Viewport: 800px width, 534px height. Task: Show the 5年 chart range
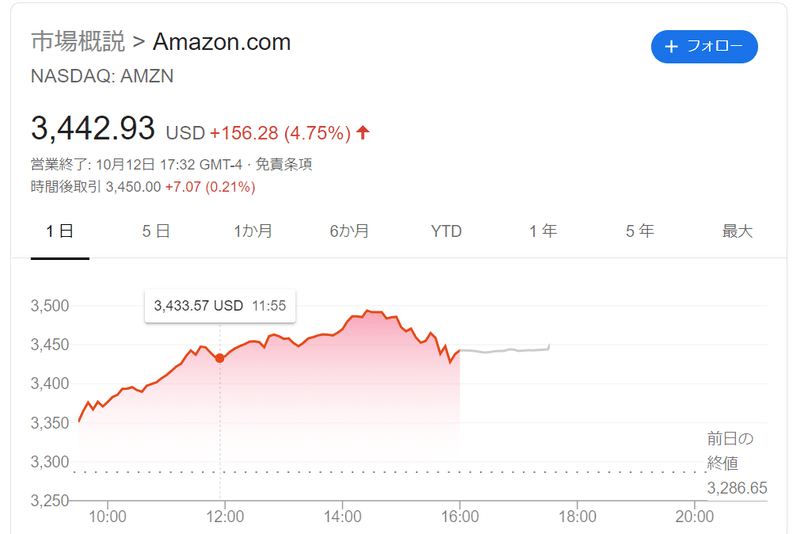pyautogui.click(x=640, y=231)
